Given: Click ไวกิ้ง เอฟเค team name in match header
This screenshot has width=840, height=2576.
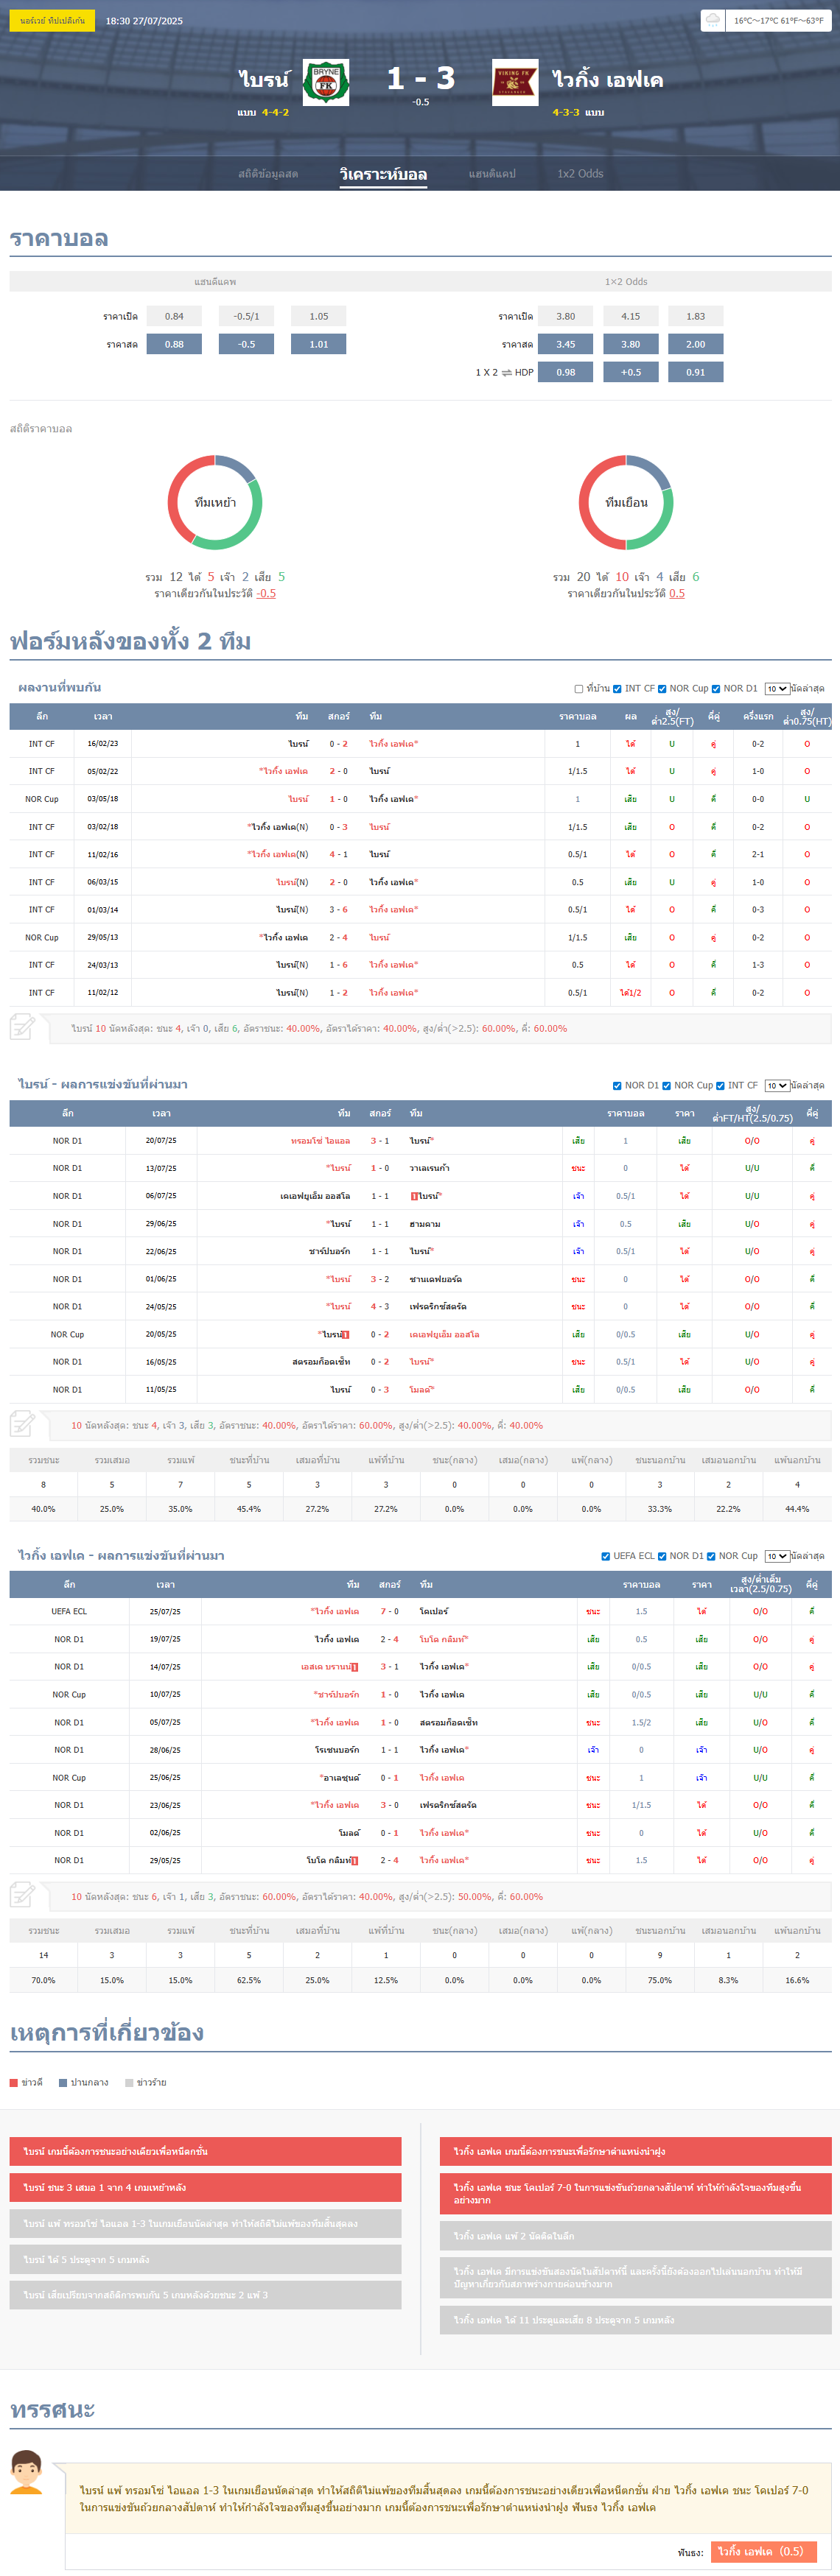Looking at the screenshot, I should 607,80.
